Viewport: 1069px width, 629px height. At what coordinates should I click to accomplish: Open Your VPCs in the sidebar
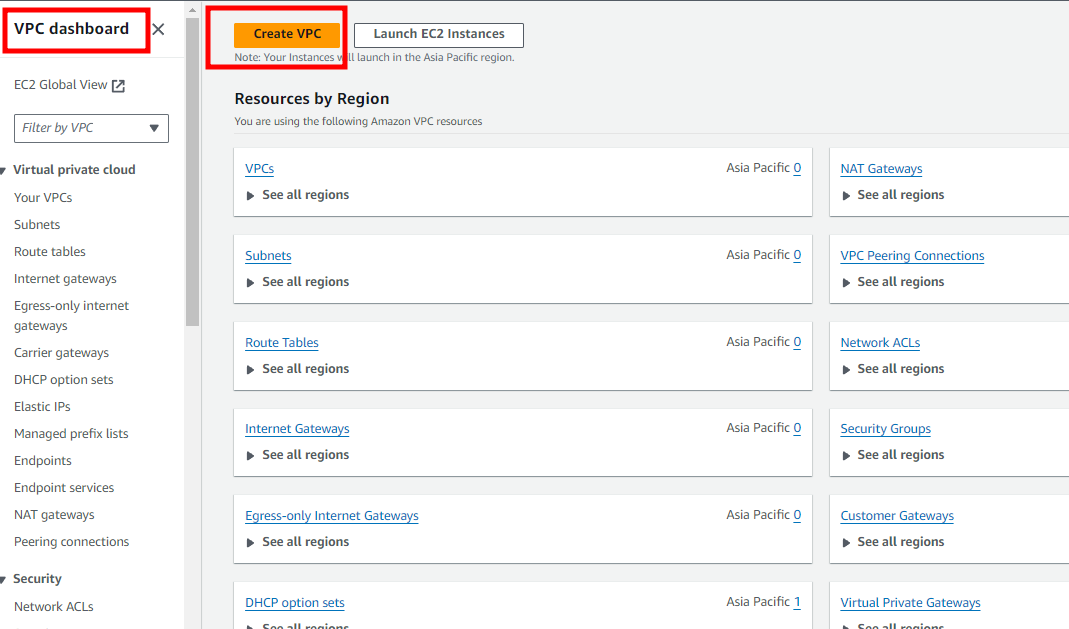pos(43,198)
